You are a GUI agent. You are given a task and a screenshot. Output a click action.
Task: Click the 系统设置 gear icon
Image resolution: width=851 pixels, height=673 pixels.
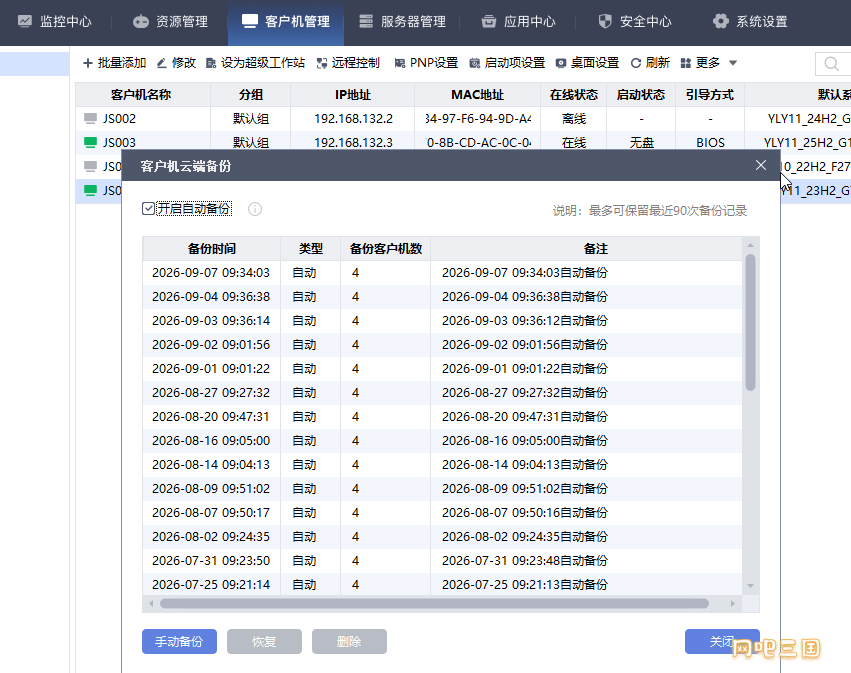(x=721, y=22)
